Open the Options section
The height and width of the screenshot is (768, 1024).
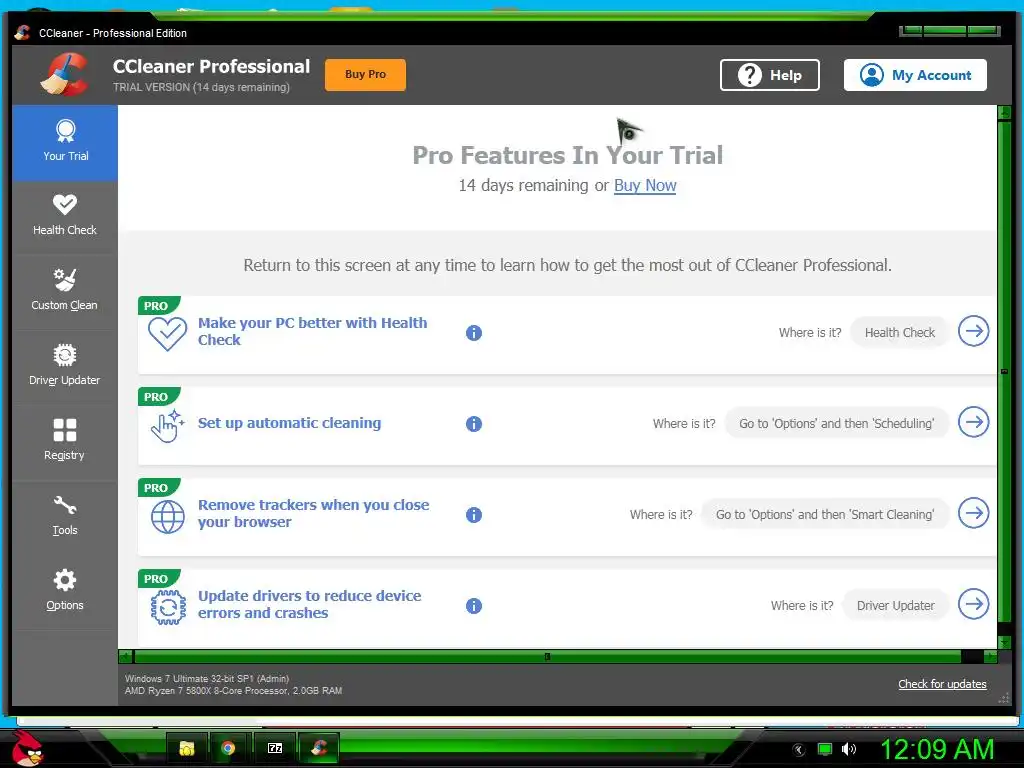(65, 592)
